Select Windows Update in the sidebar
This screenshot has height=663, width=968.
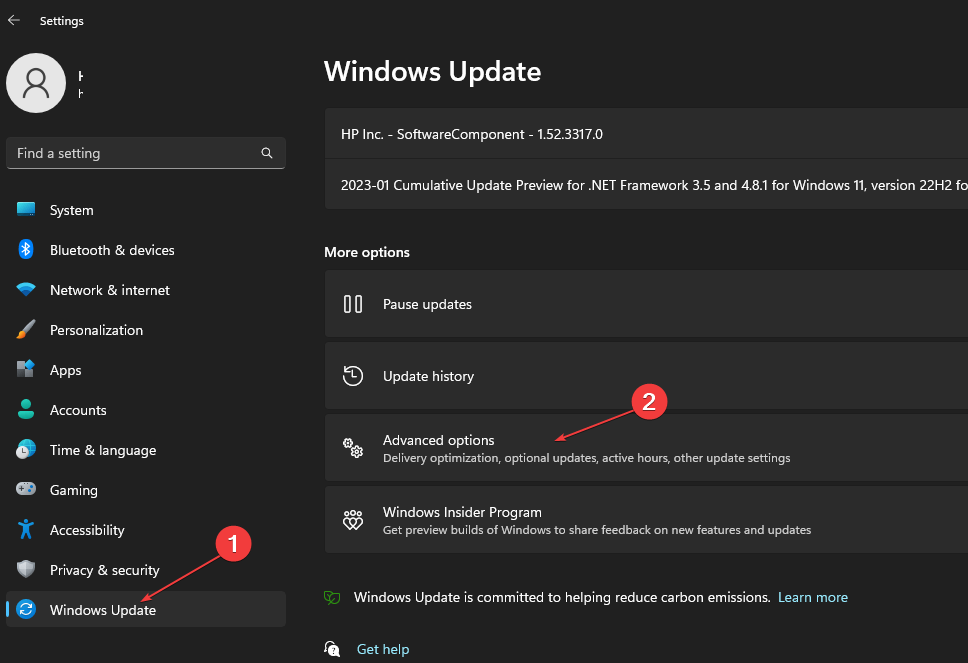click(x=102, y=610)
